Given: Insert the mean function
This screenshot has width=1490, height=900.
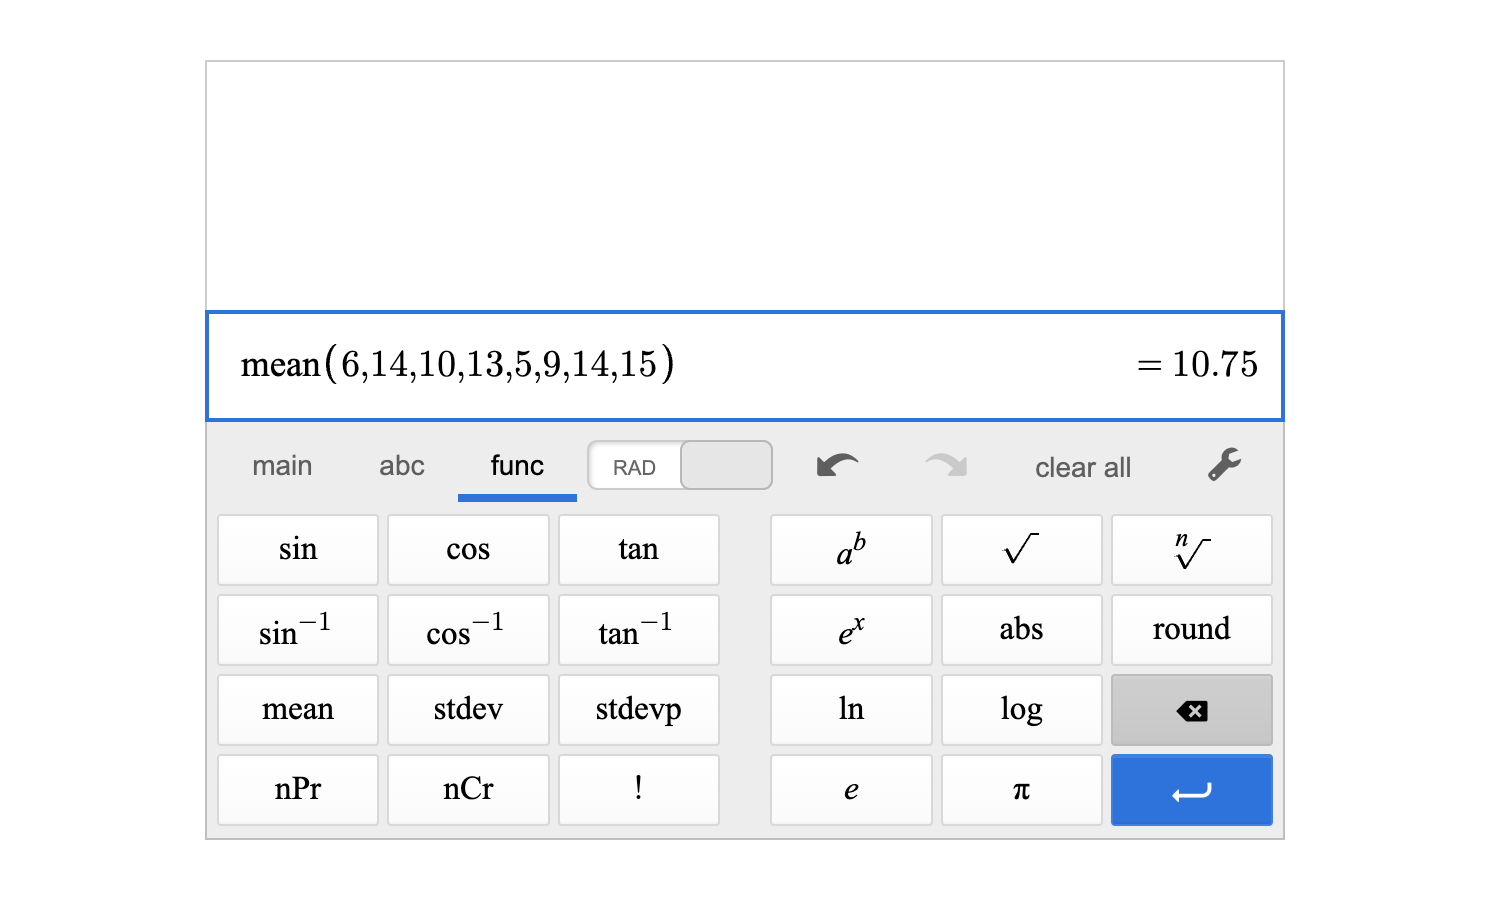Looking at the screenshot, I should [297, 709].
